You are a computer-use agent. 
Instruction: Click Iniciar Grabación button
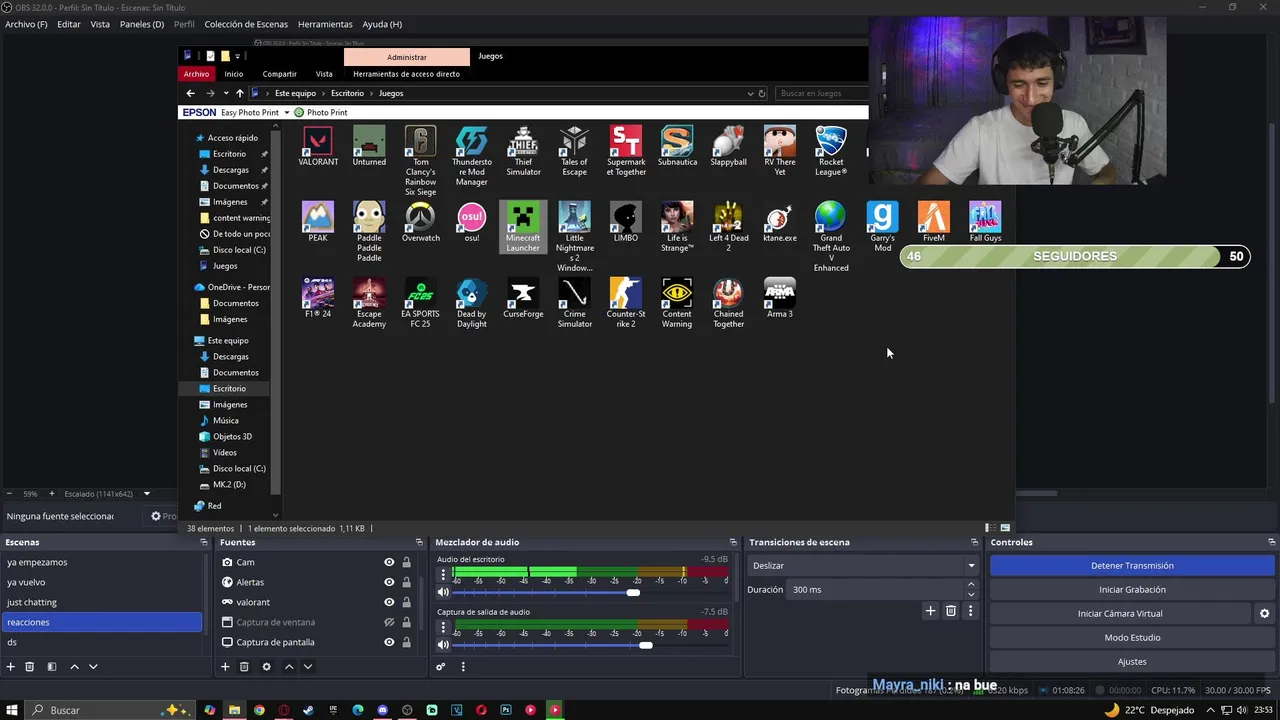(x=1132, y=589)
